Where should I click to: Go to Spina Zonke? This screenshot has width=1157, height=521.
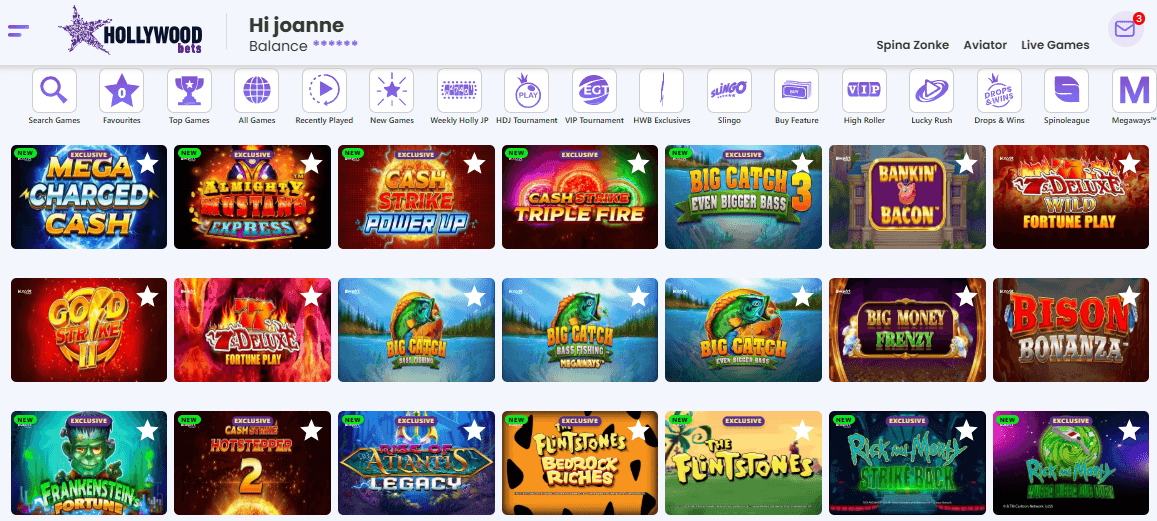coord(913,45)
